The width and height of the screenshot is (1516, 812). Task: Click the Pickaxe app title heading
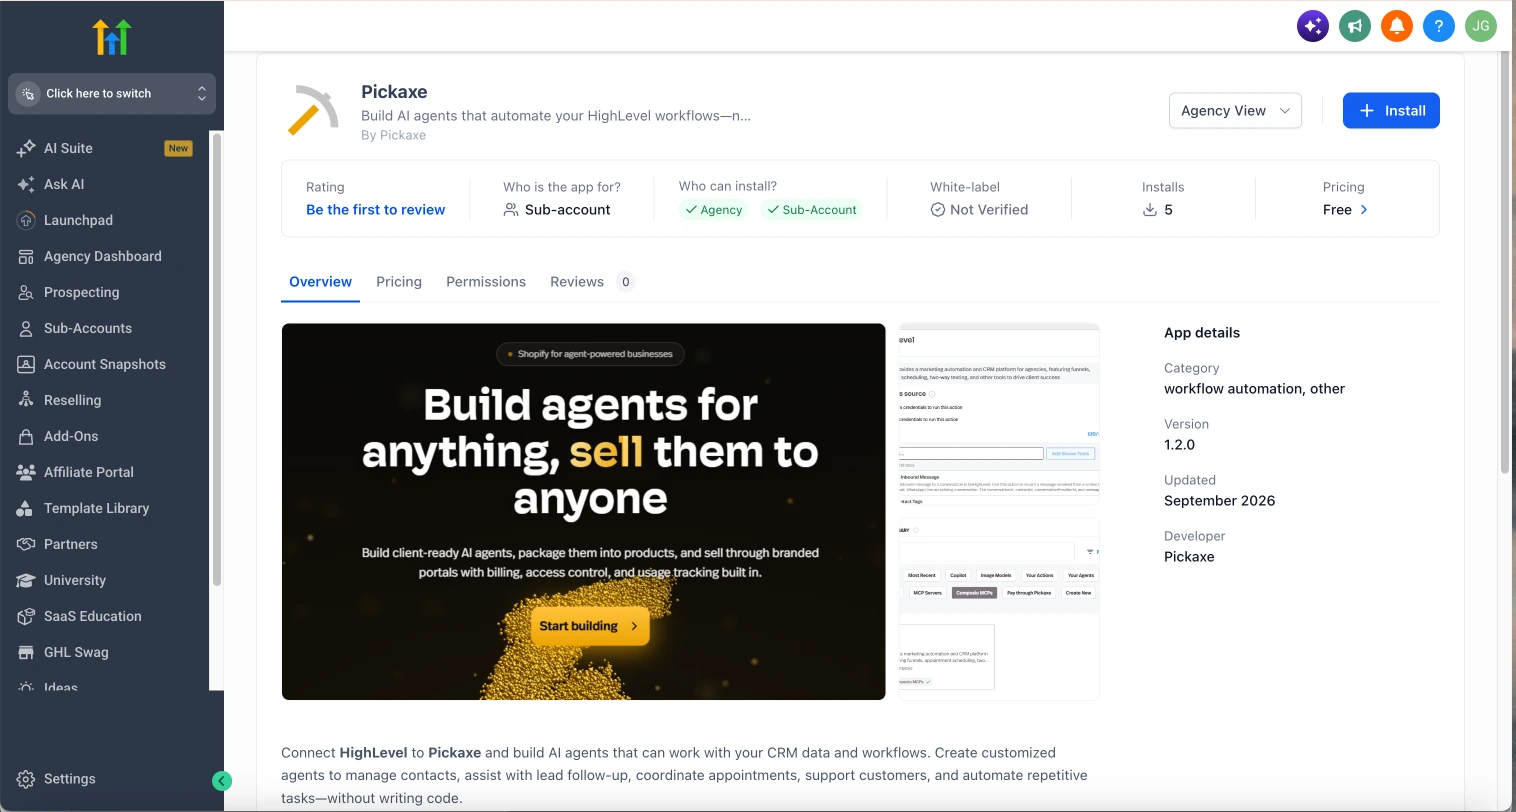coord(394,92)
